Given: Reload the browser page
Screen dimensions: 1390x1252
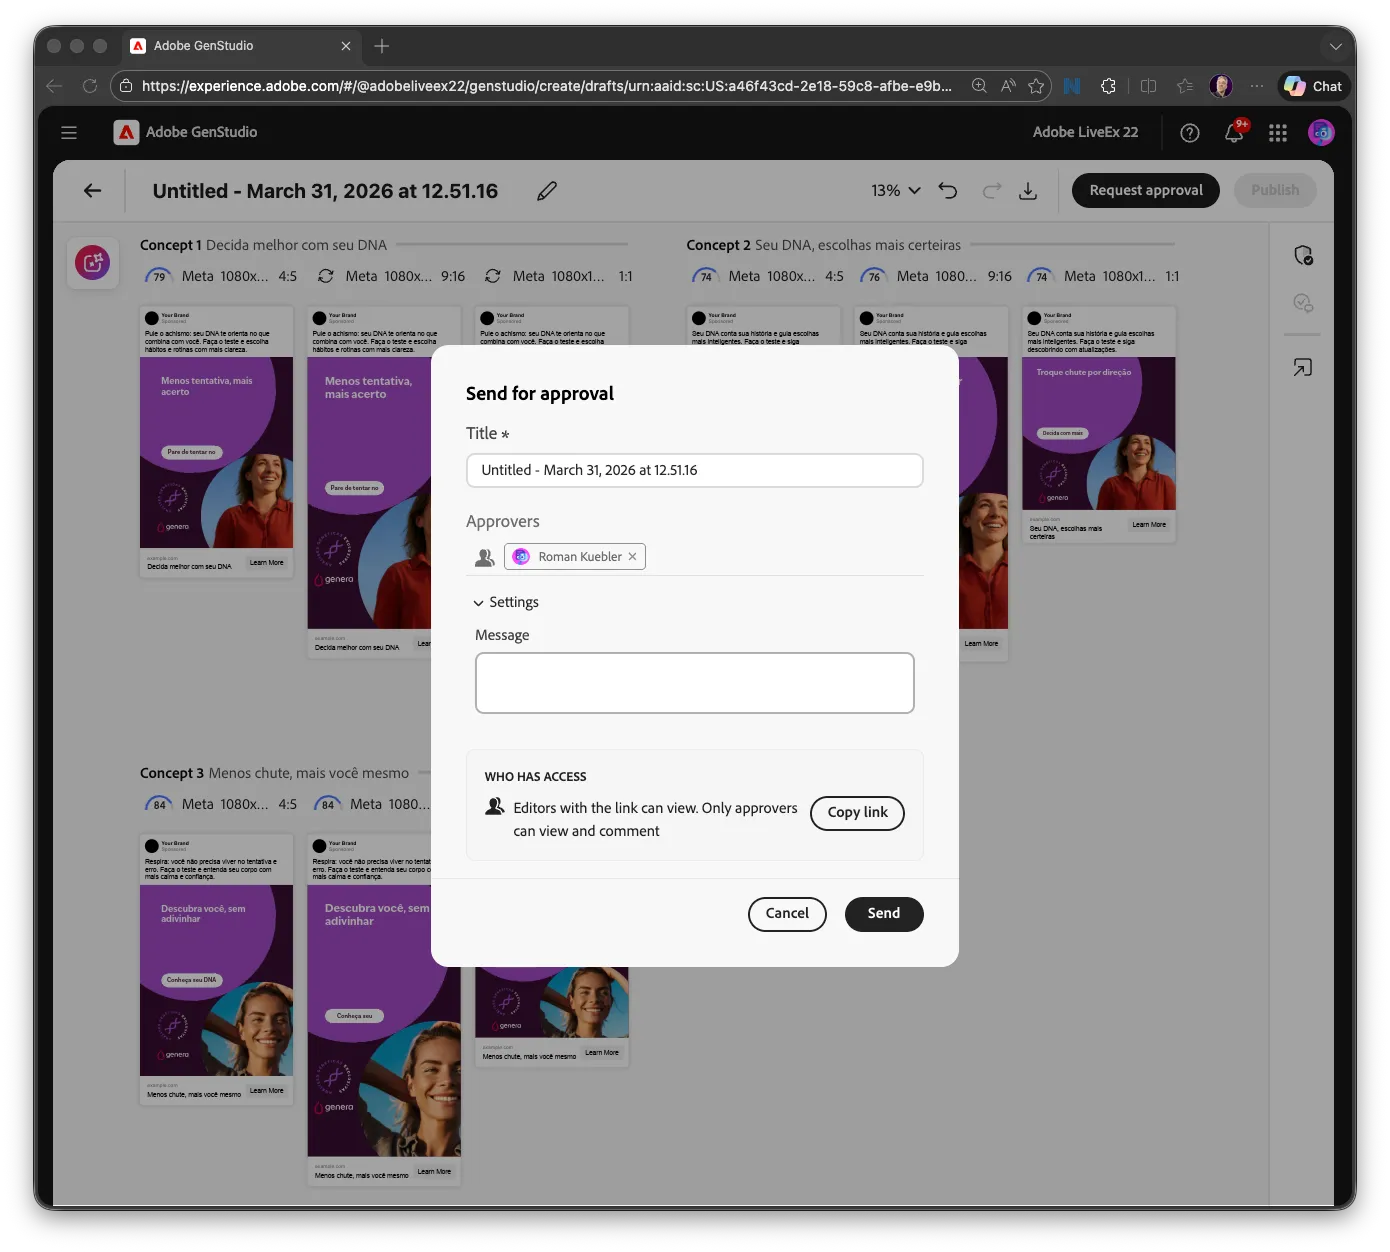Looking at the screenshot, I should point(90,86).
